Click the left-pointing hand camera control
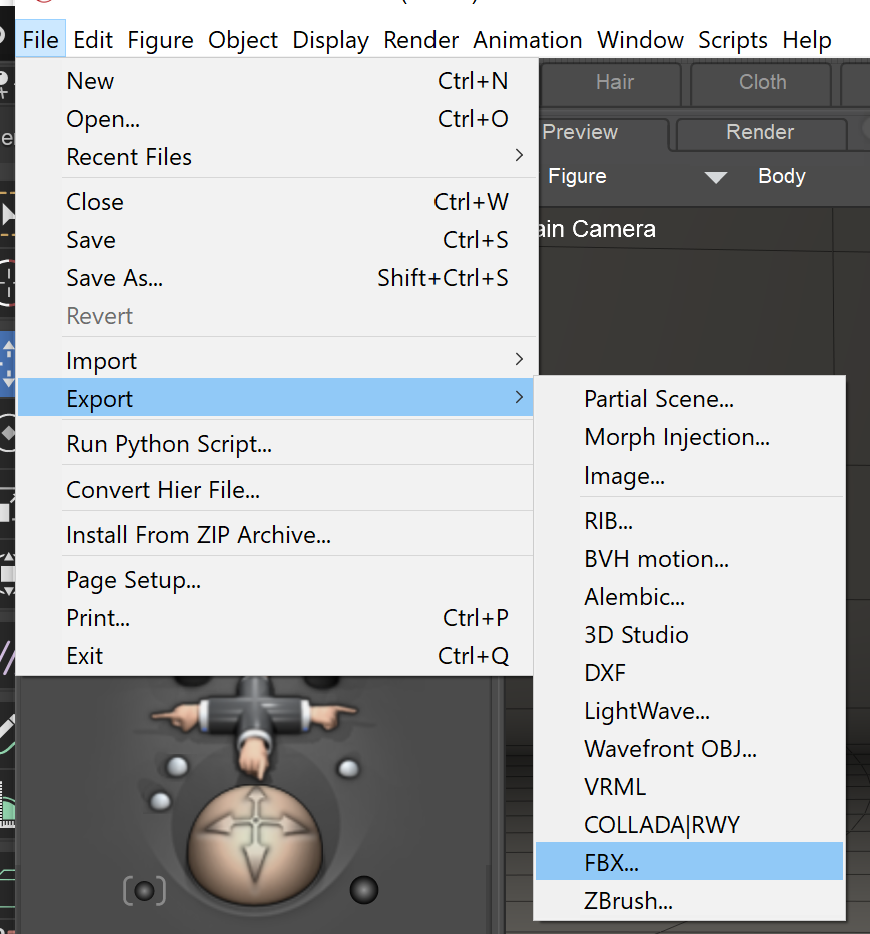 [x=176, y=716]
